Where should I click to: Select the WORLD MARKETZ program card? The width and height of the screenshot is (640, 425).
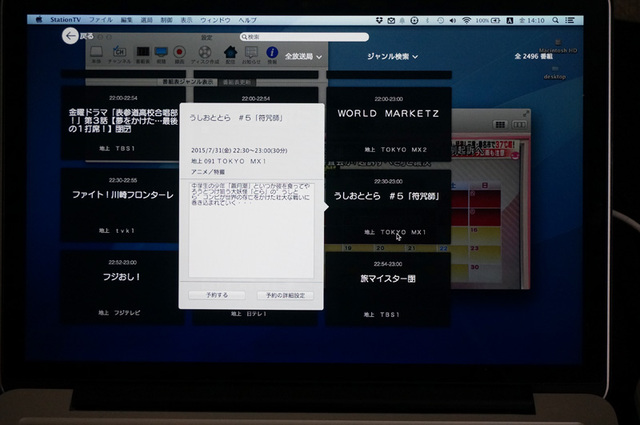pyautogui.click(x=389, y=124)
